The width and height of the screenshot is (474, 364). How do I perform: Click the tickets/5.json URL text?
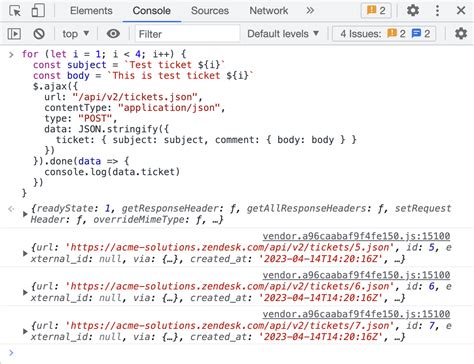pyautogui.click(x=229, y=247)
